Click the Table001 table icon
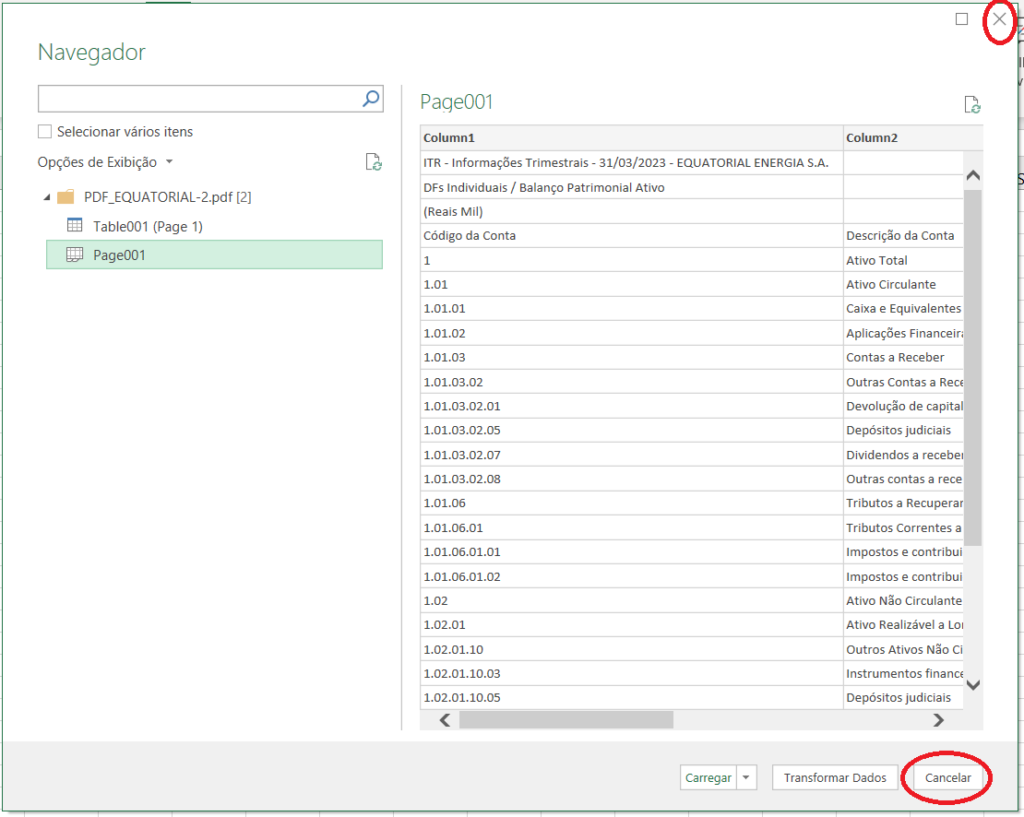The height and width of the screenshot is (817, 1024). 75,225
